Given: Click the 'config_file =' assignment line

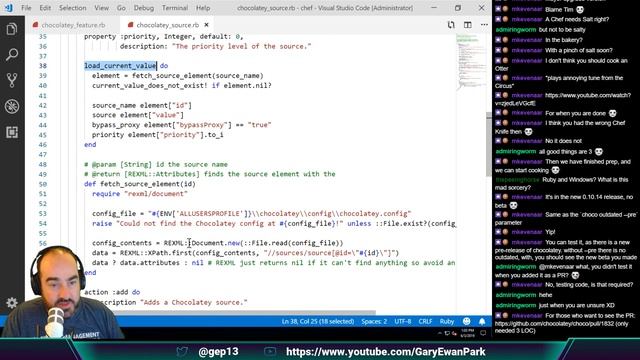Looking at the screenshot, I should click(x=251, y=213).
